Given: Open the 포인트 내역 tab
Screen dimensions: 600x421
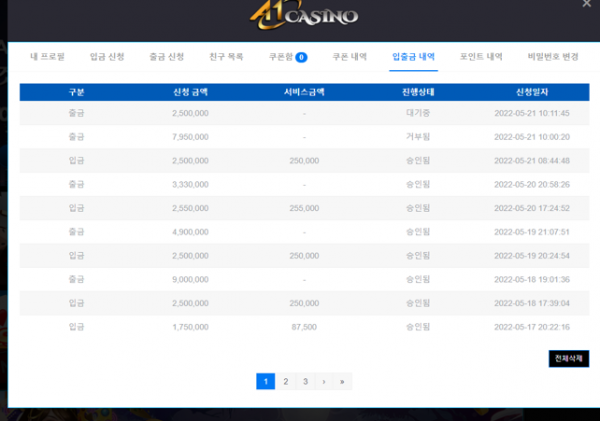Looking at the screenshot, I should pos(480,58).
